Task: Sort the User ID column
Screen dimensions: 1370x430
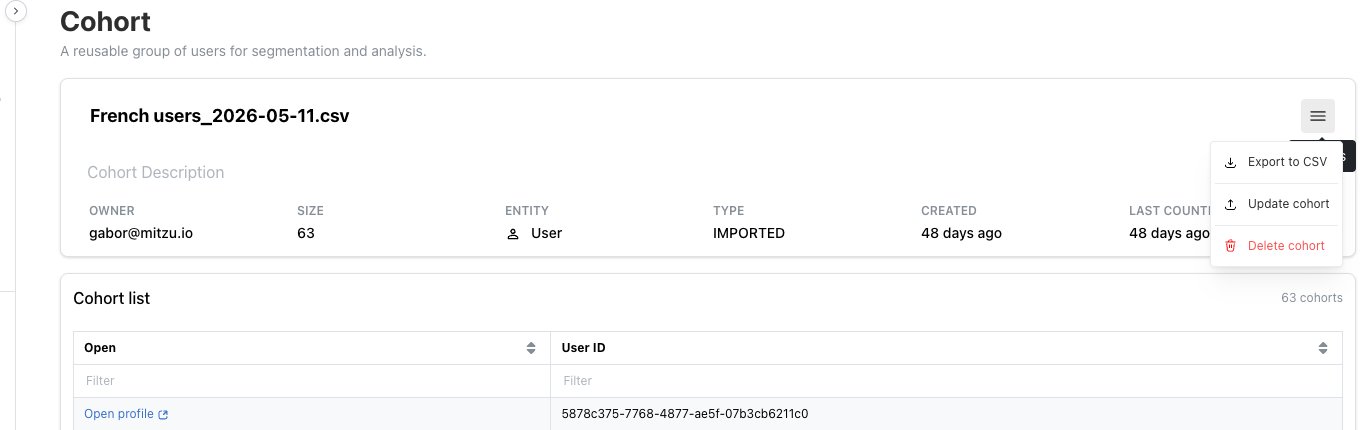Action: click(x=1323, y=348)
